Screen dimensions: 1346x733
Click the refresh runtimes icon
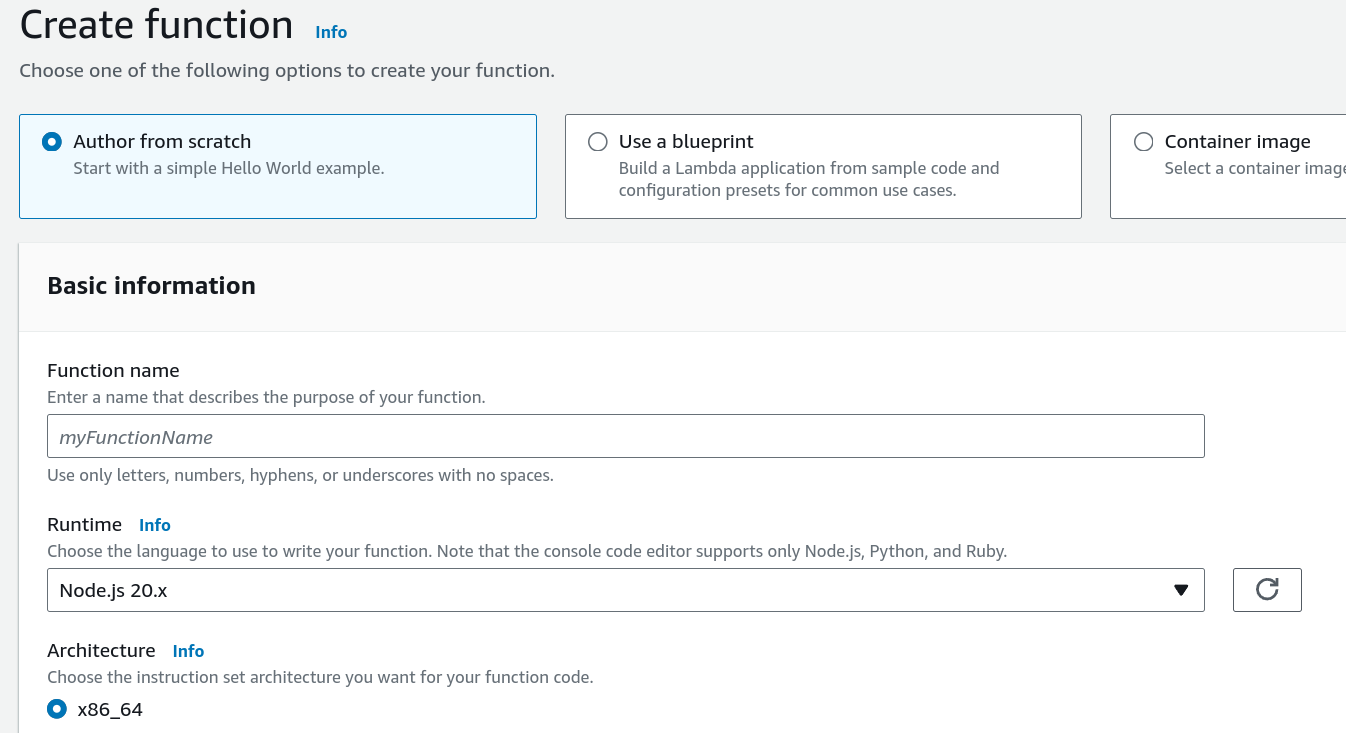pos(1267,590)
